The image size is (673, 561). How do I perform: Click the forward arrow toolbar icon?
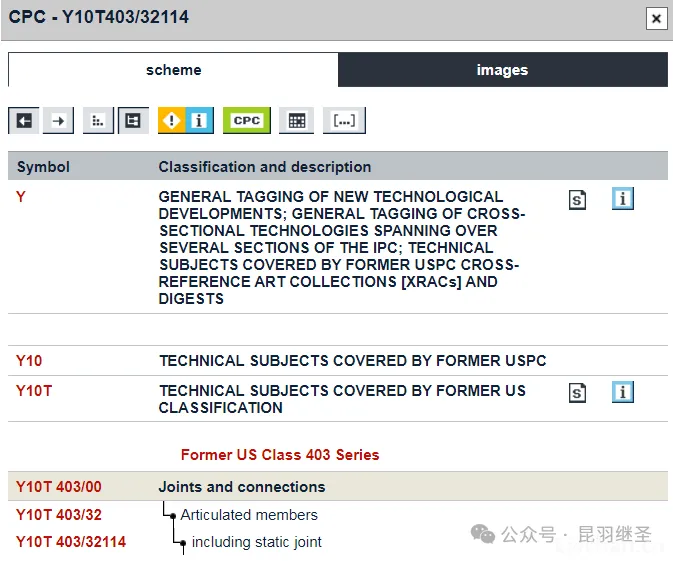59,121
